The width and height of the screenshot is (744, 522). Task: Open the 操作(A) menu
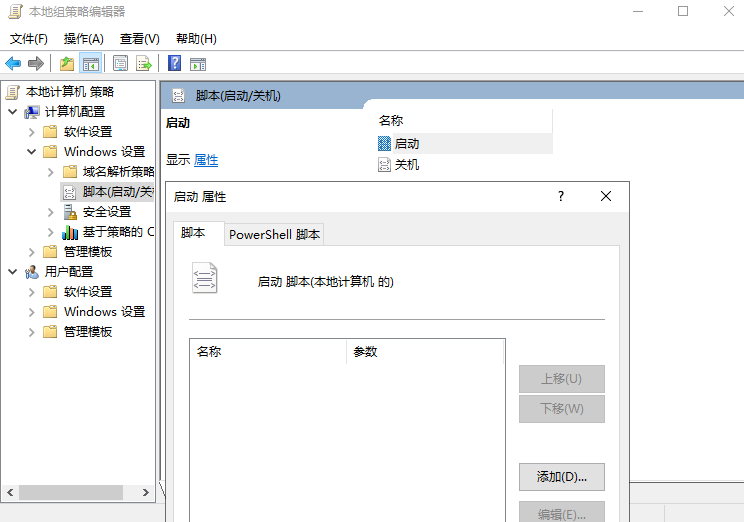(x=84, y=39)
